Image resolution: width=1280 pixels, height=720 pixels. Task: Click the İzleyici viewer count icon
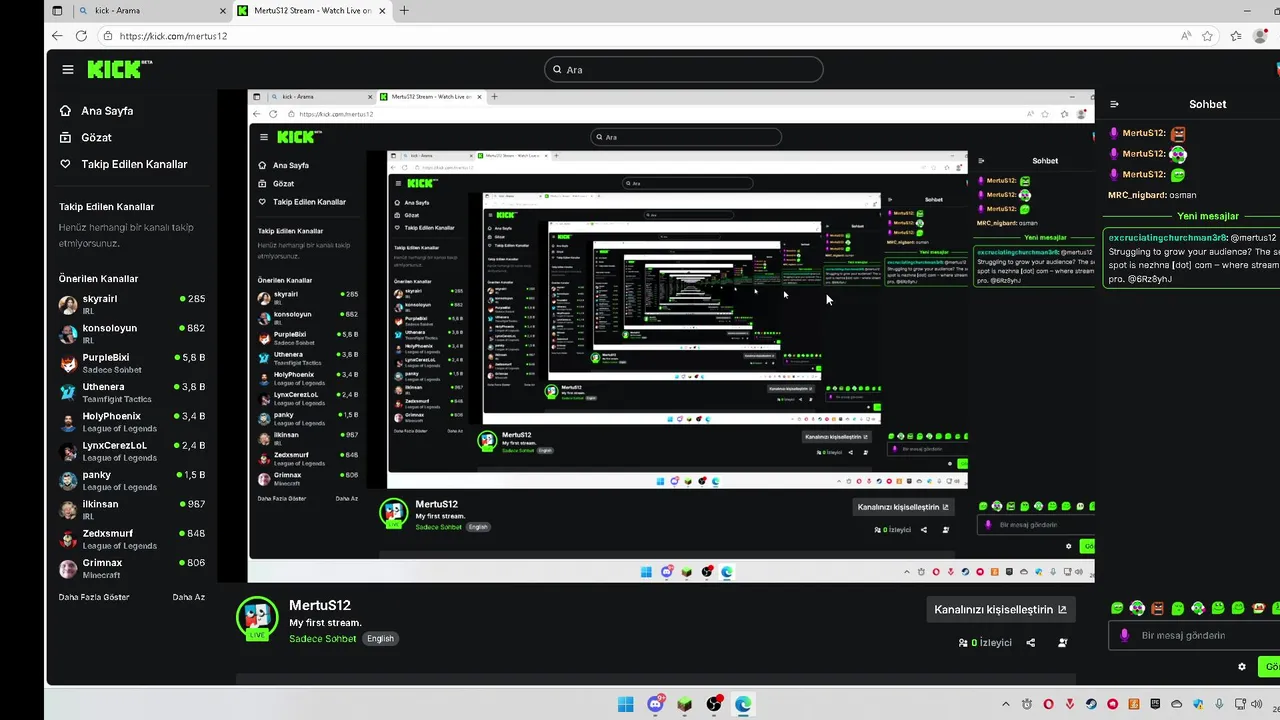pyautogui.click(x=963, y=643)
